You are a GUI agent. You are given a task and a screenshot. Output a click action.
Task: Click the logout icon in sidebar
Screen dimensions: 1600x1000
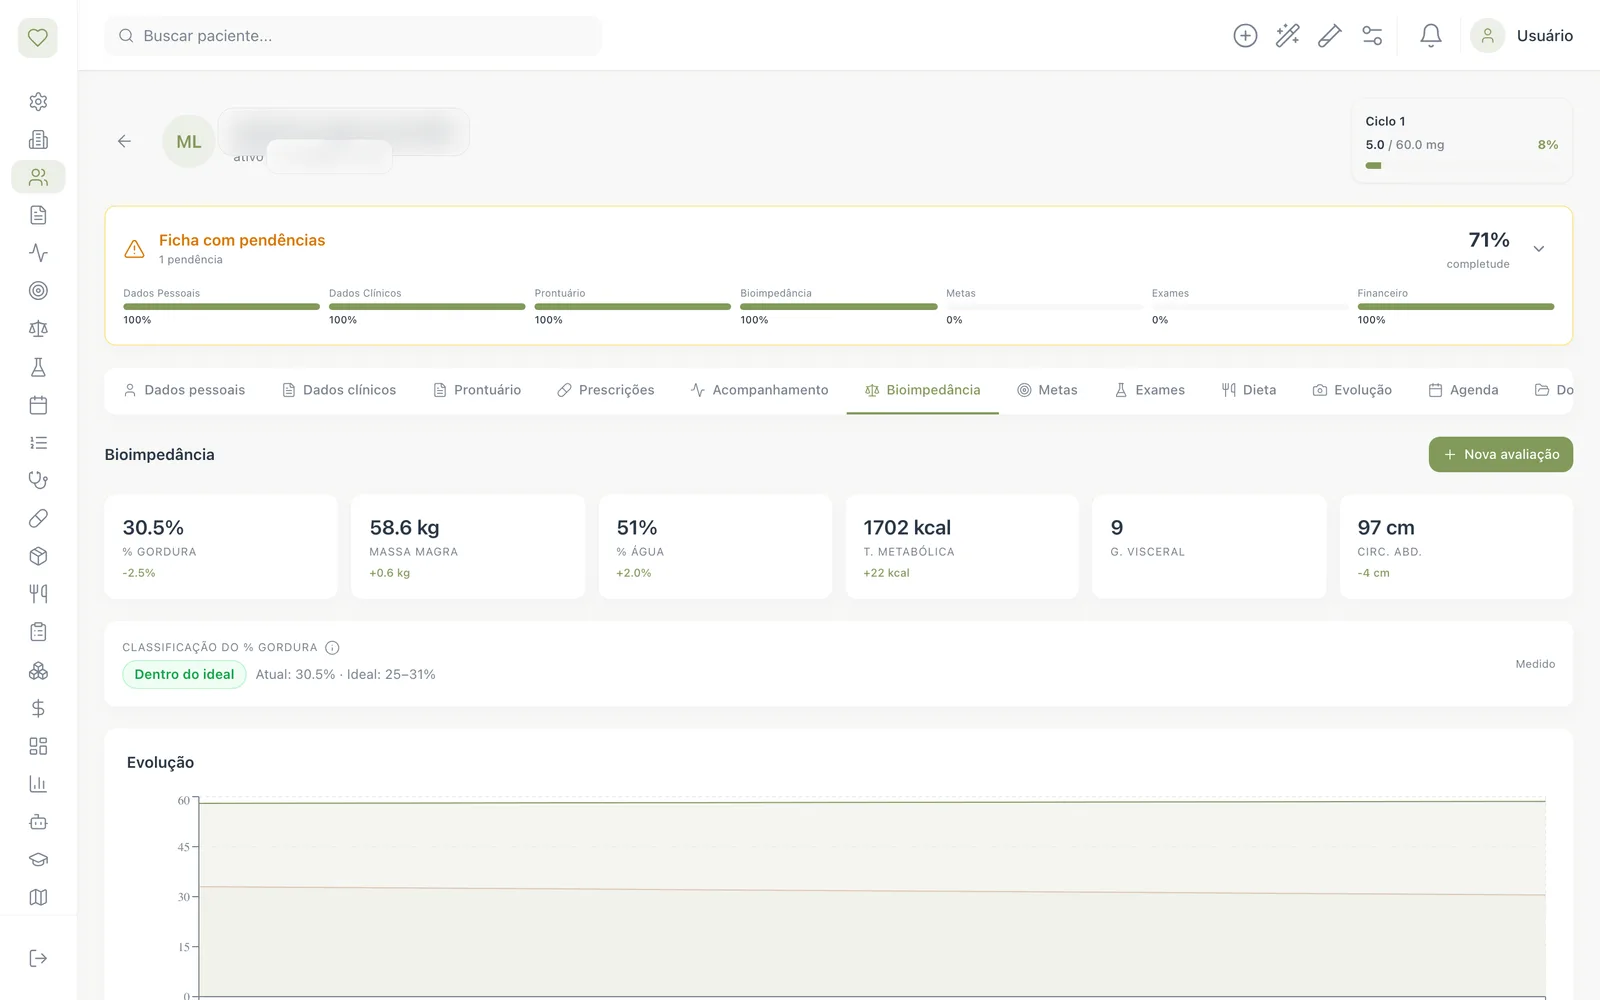(38, 958)
